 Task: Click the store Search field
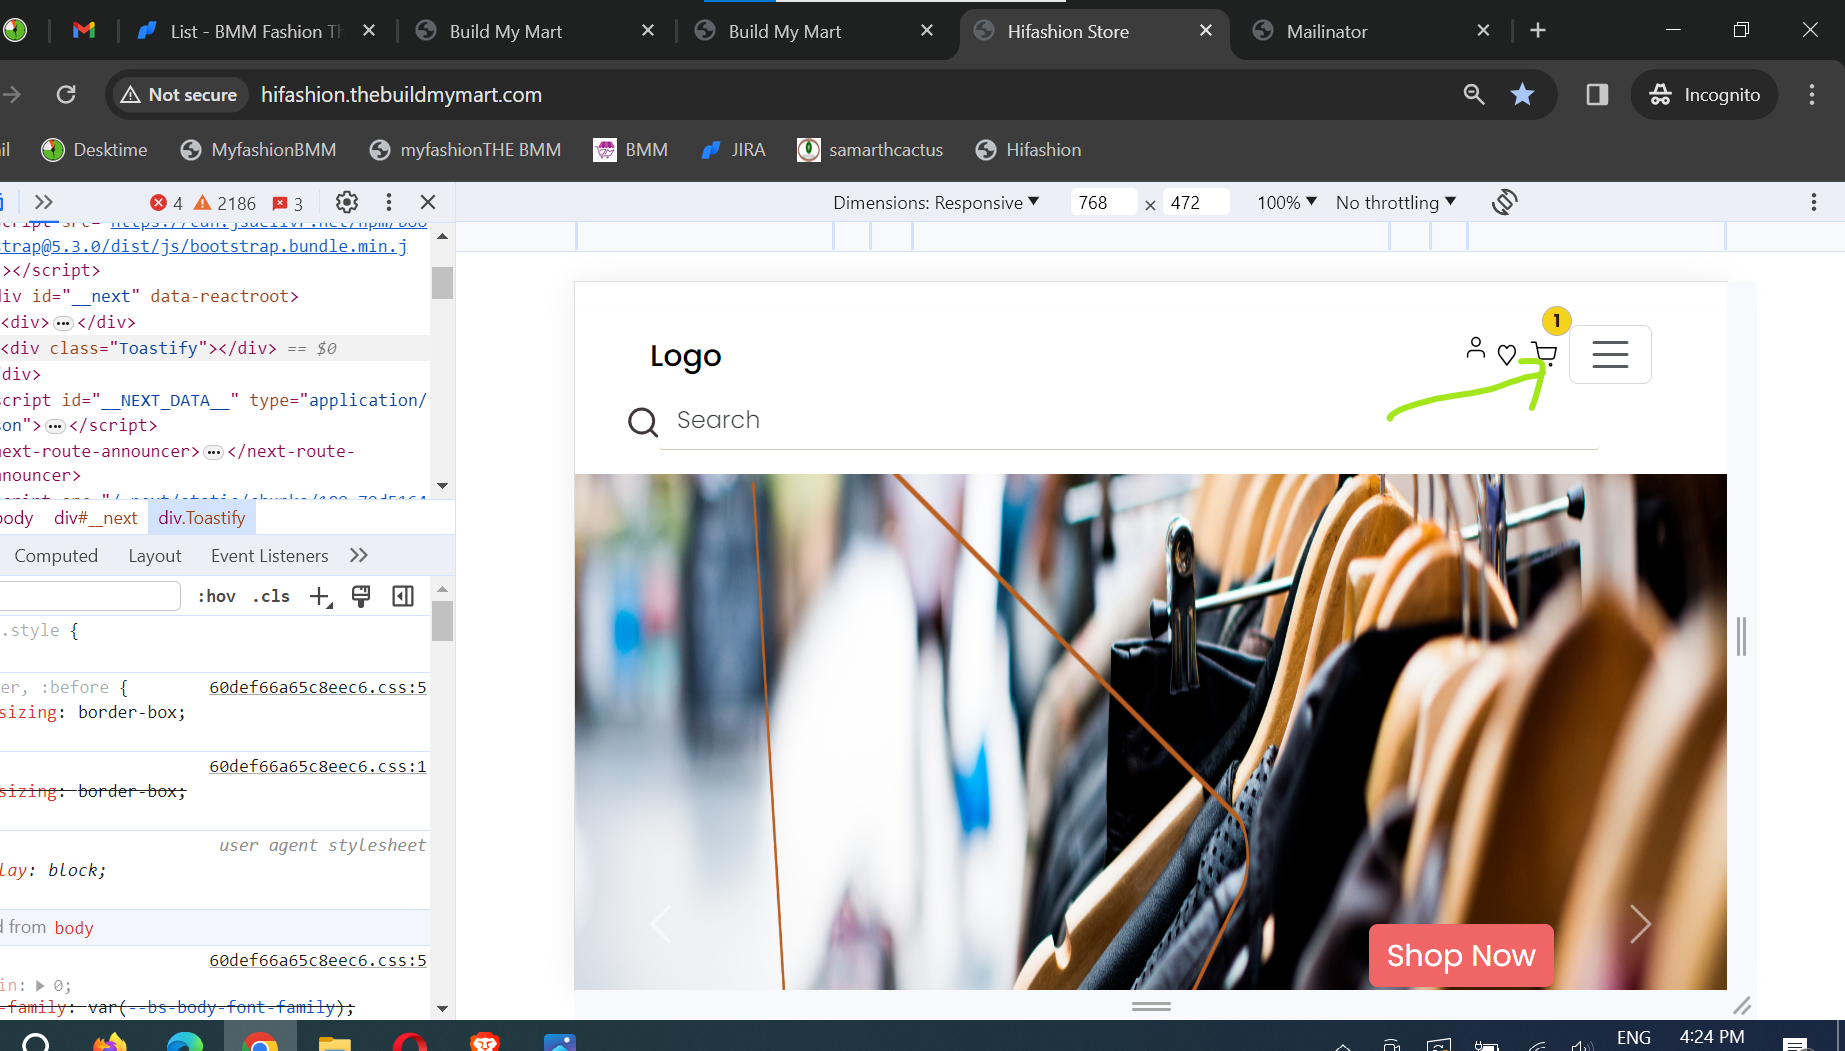pyautogui.click(x=1128, y=421)
